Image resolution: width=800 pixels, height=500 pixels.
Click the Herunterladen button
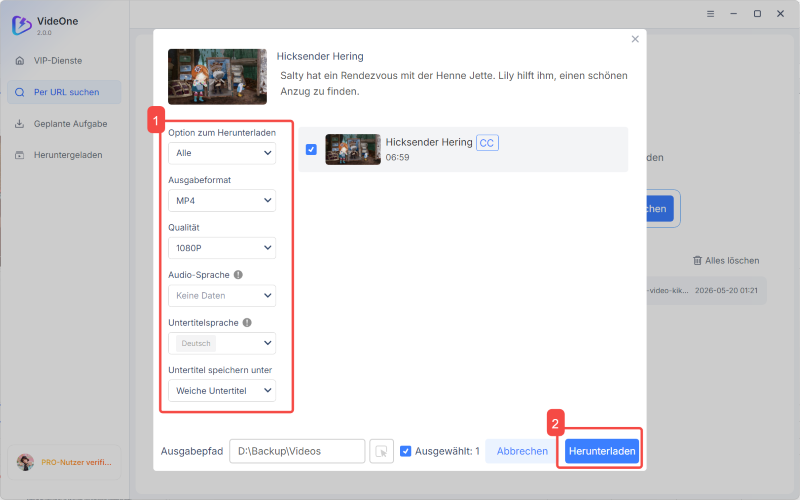coord(602,451)
